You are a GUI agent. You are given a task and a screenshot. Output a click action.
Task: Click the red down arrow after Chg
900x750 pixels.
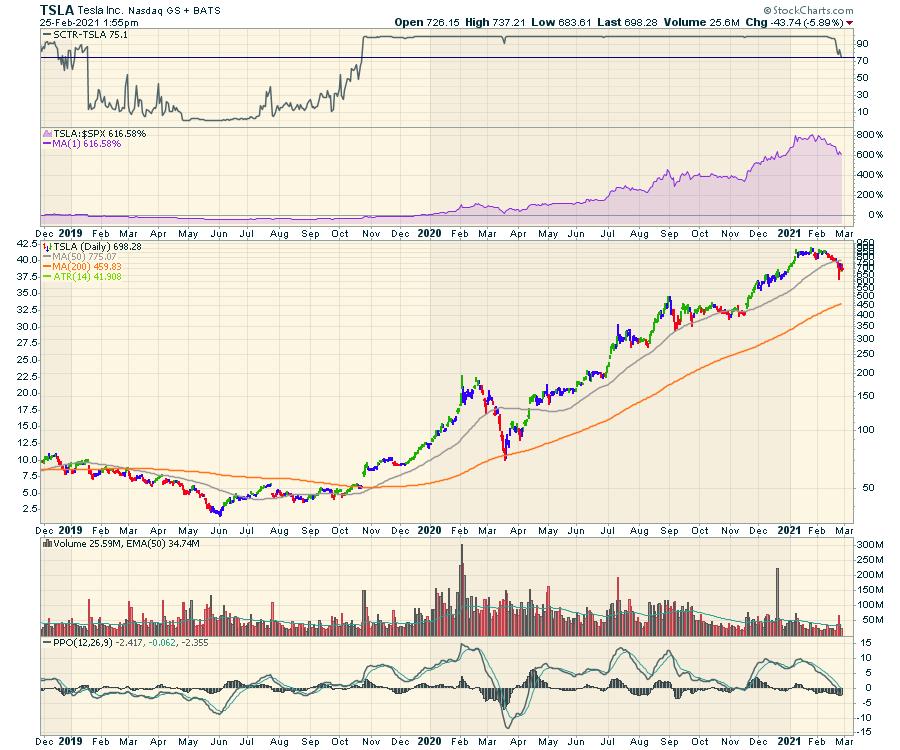pyautogui.click(x=850, y=22)
